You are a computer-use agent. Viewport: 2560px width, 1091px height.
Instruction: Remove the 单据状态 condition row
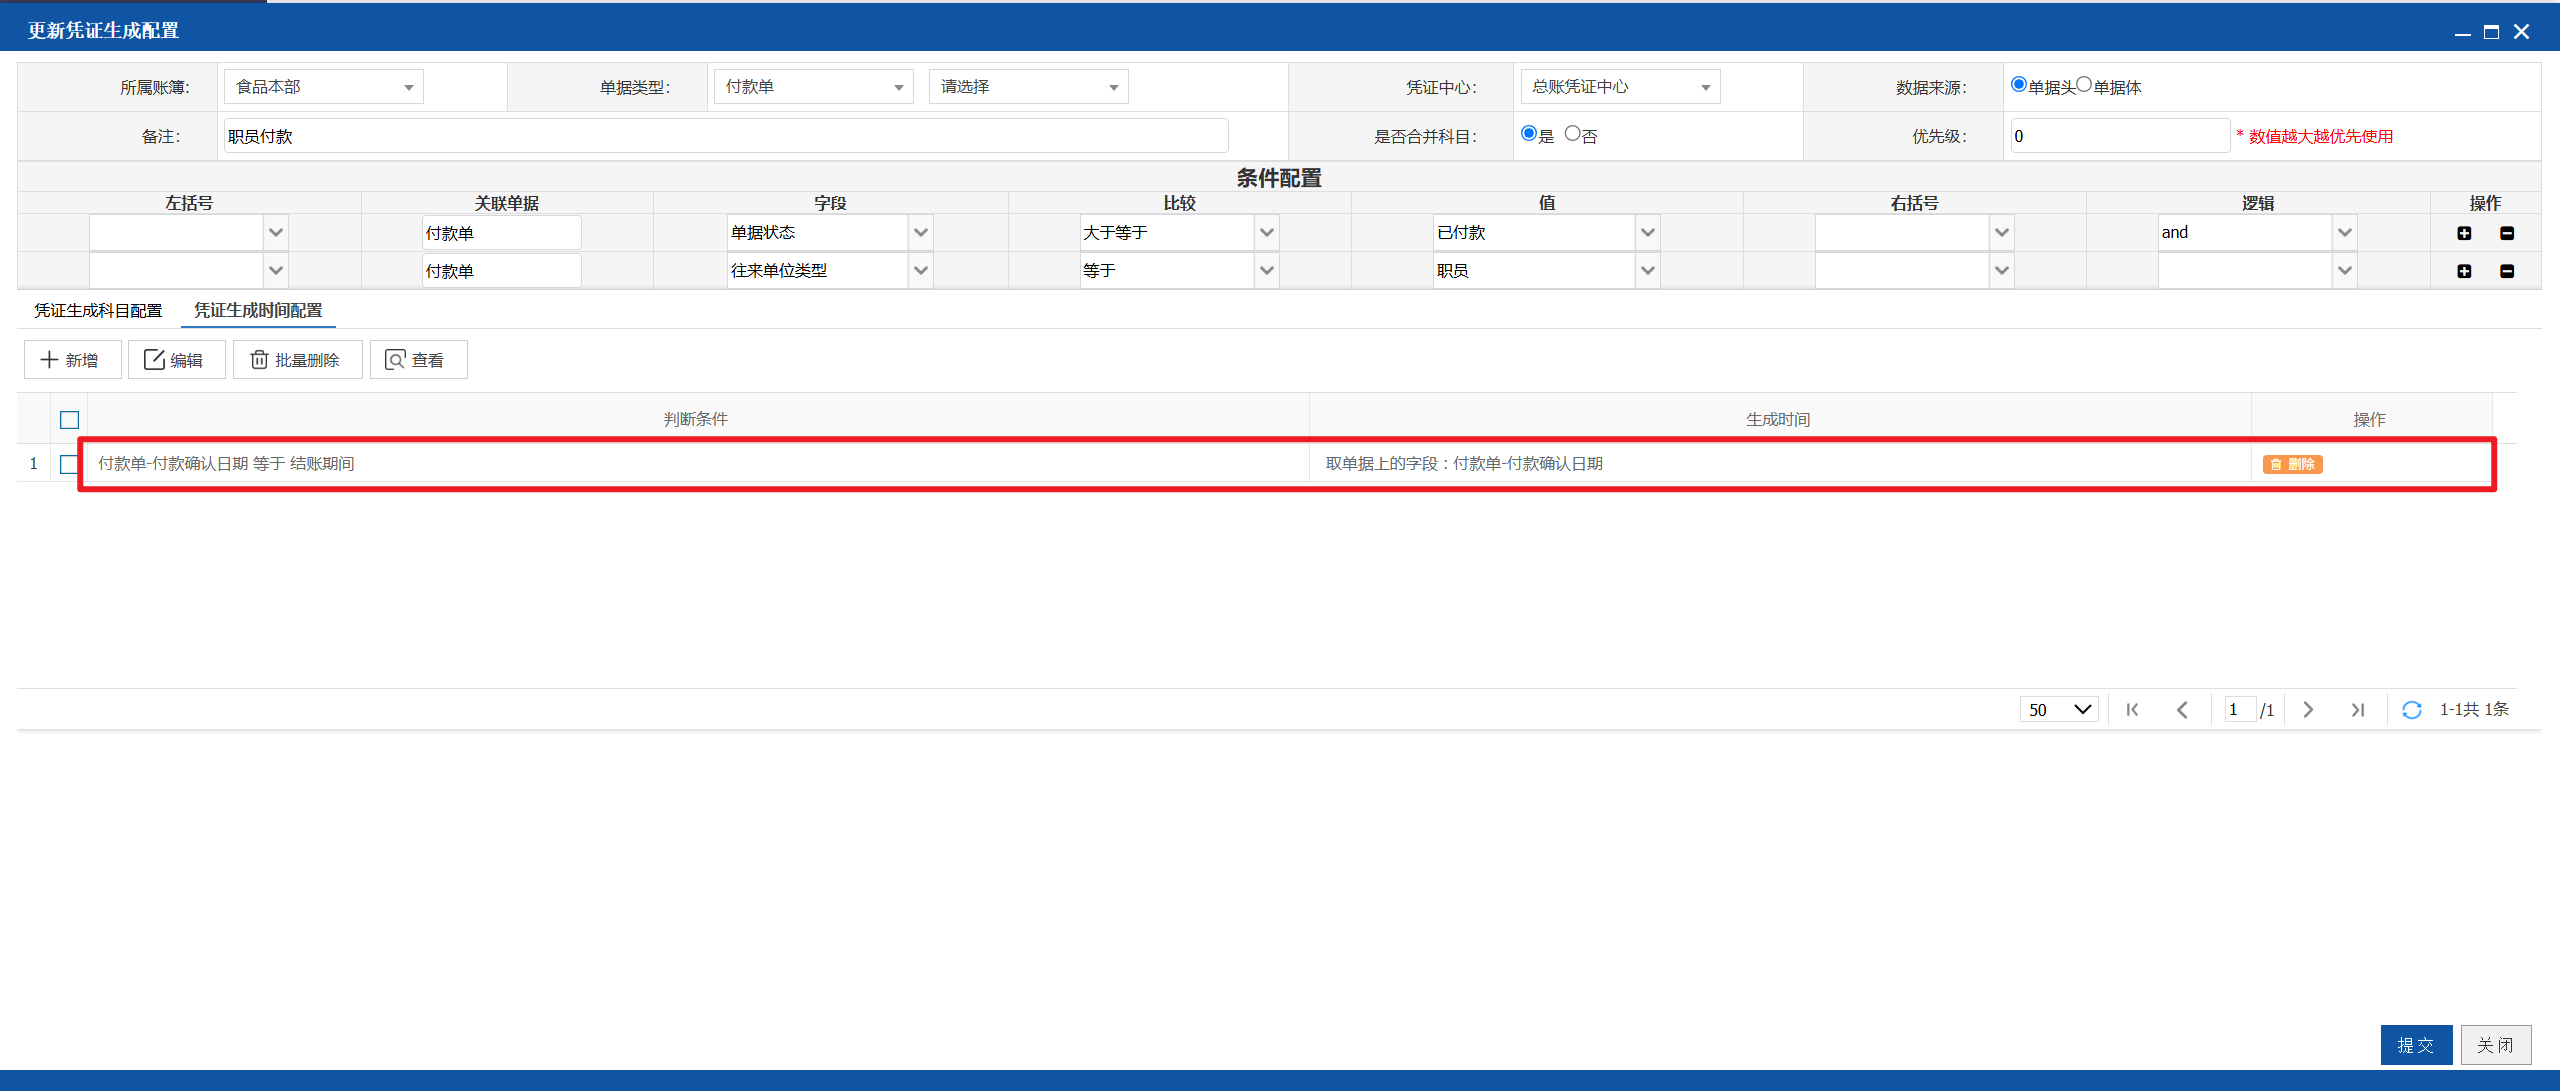(x=2507, y=233)
